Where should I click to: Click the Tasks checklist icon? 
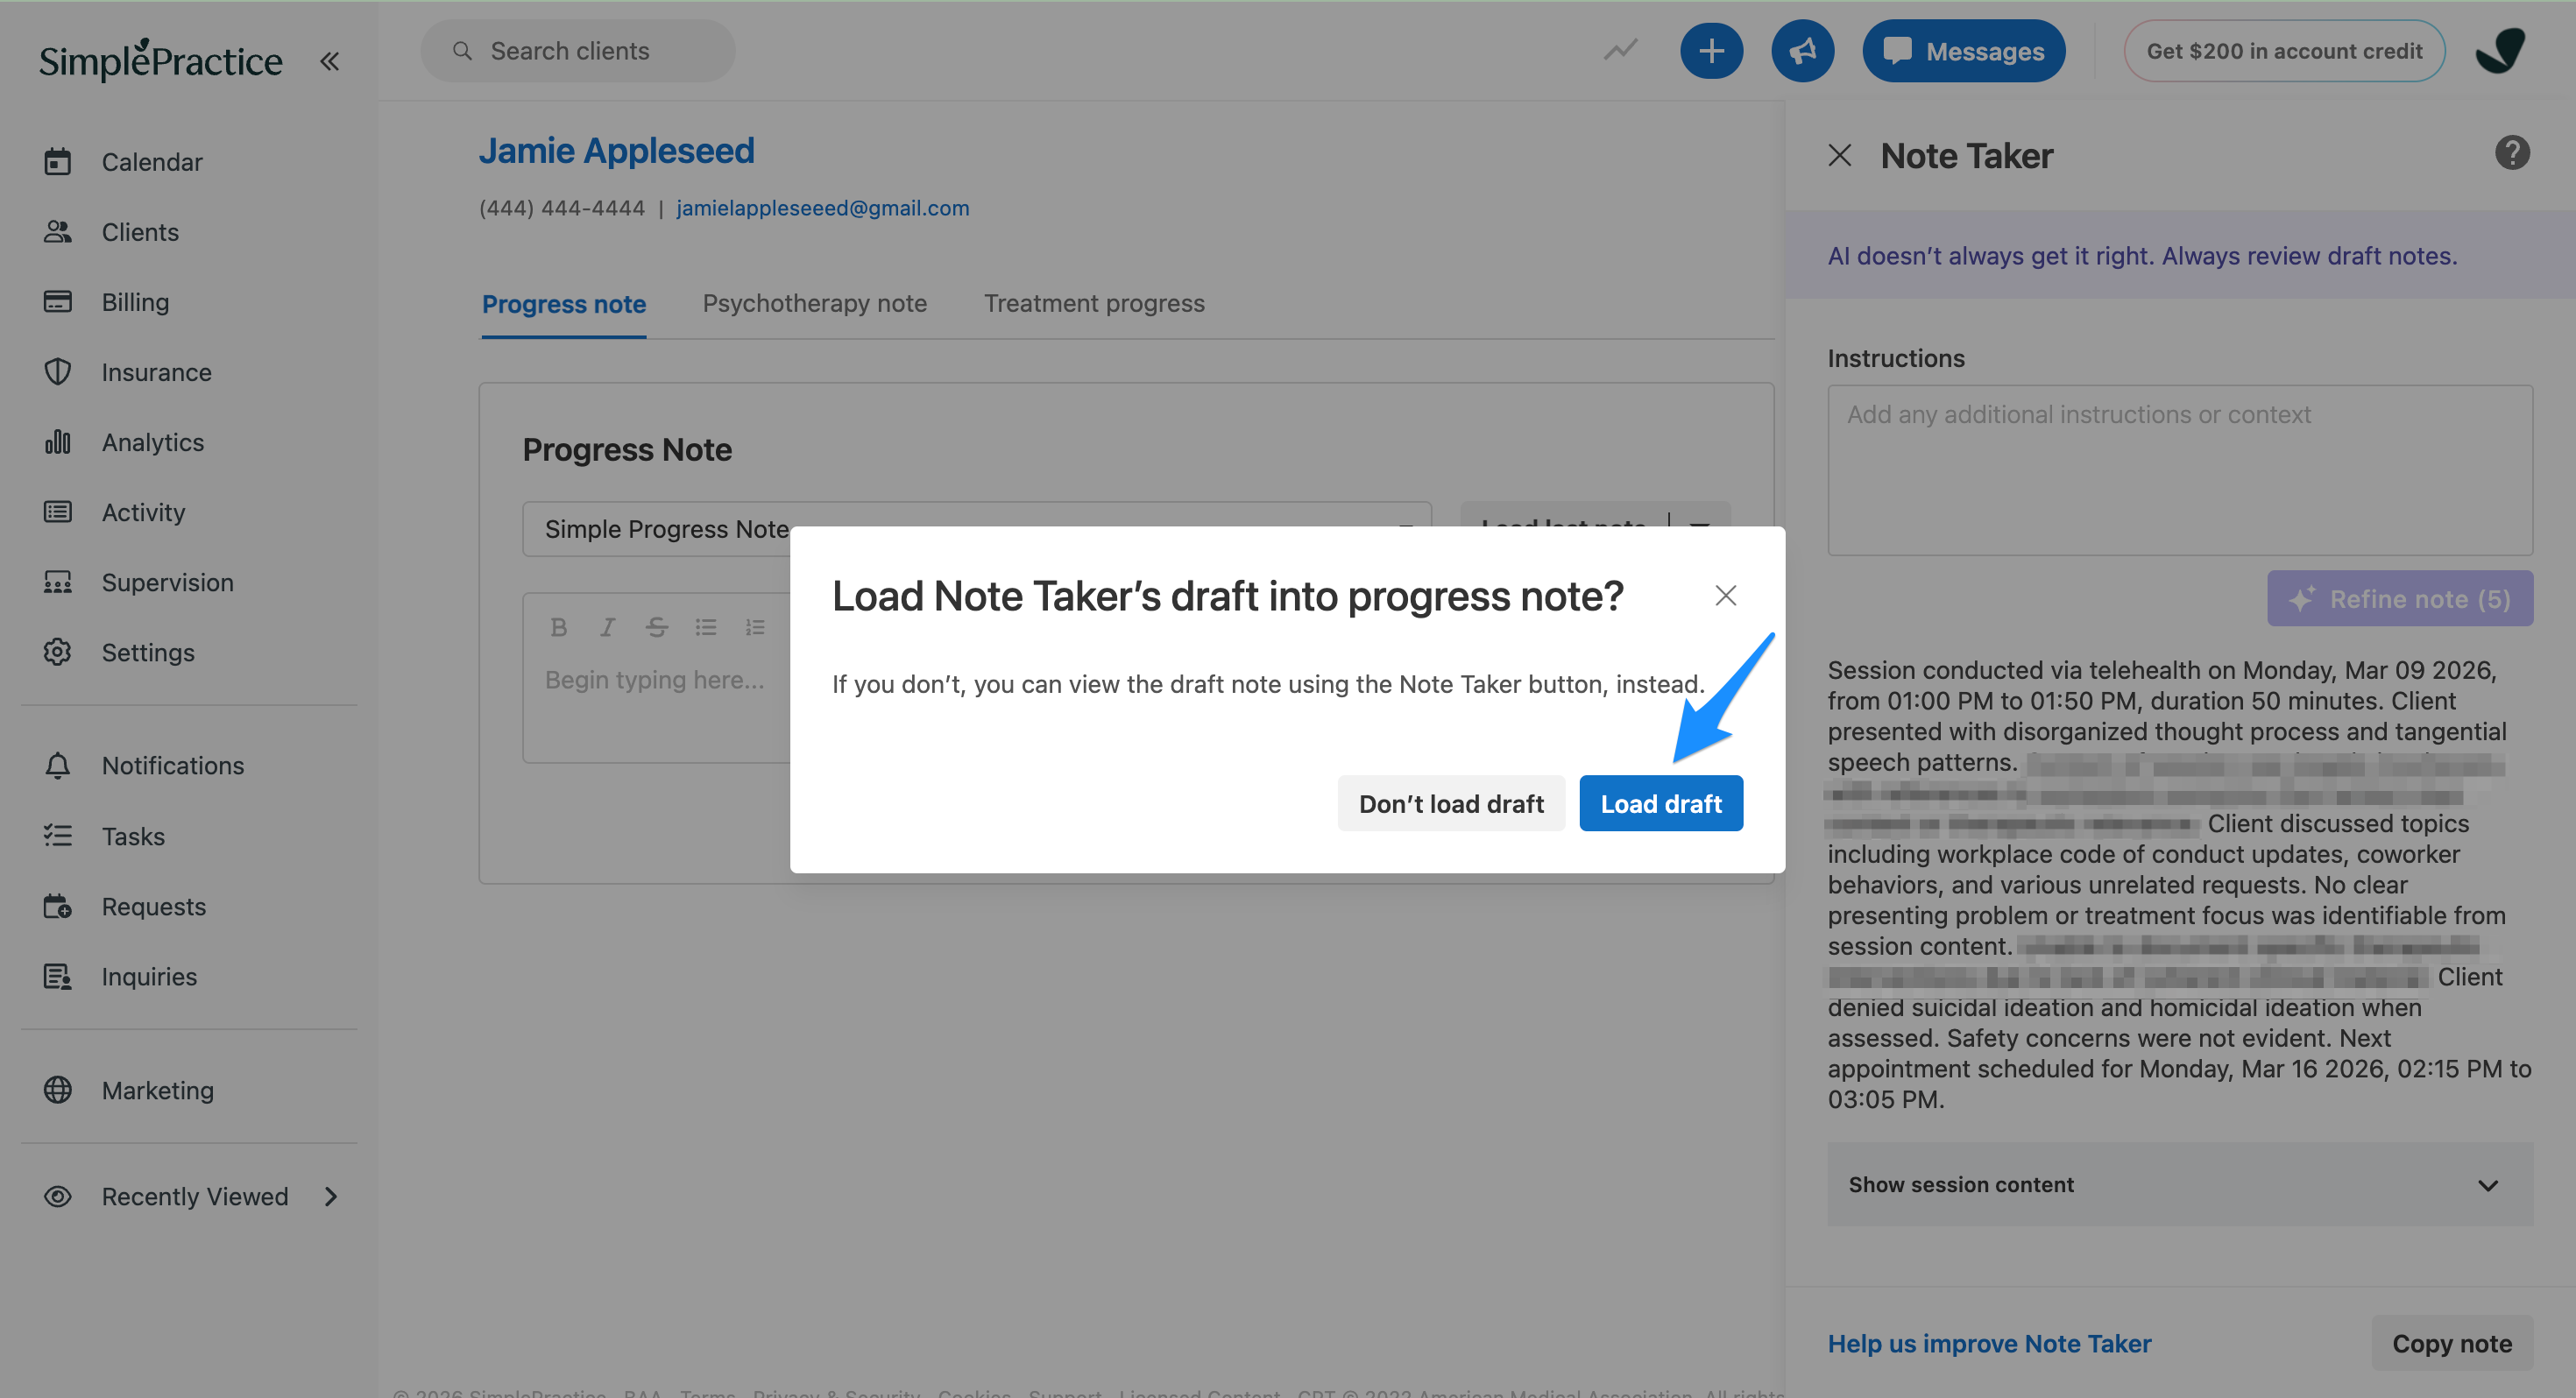pos(58,836)
